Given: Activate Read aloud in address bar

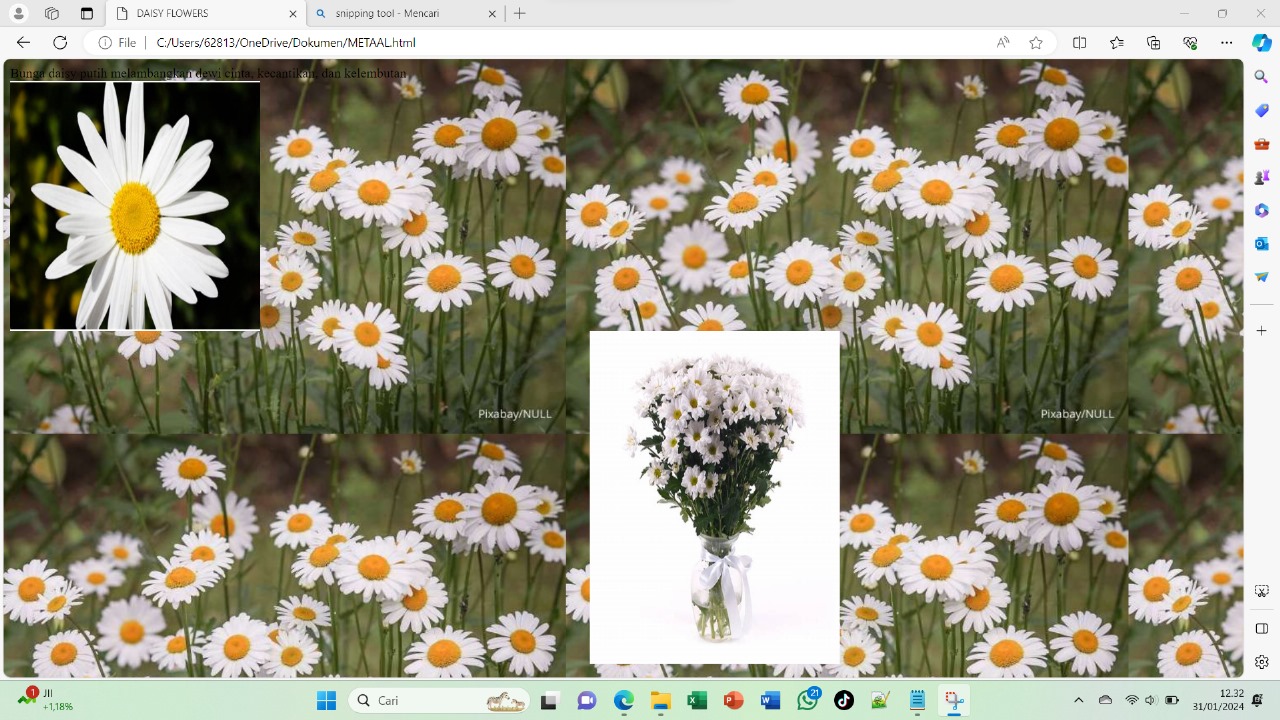Looking at the screenshot, I should click(x=1003, y=43).
